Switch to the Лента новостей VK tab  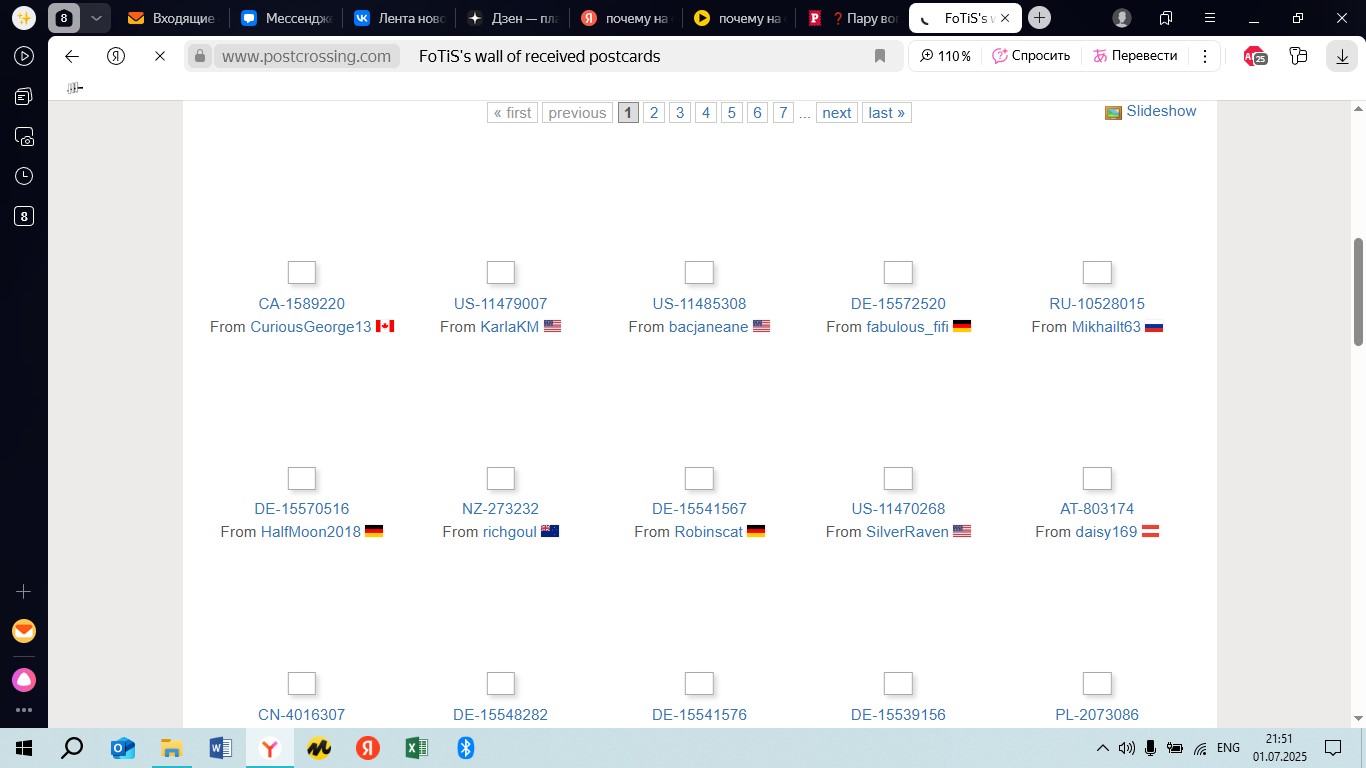[x=398, y=18]
